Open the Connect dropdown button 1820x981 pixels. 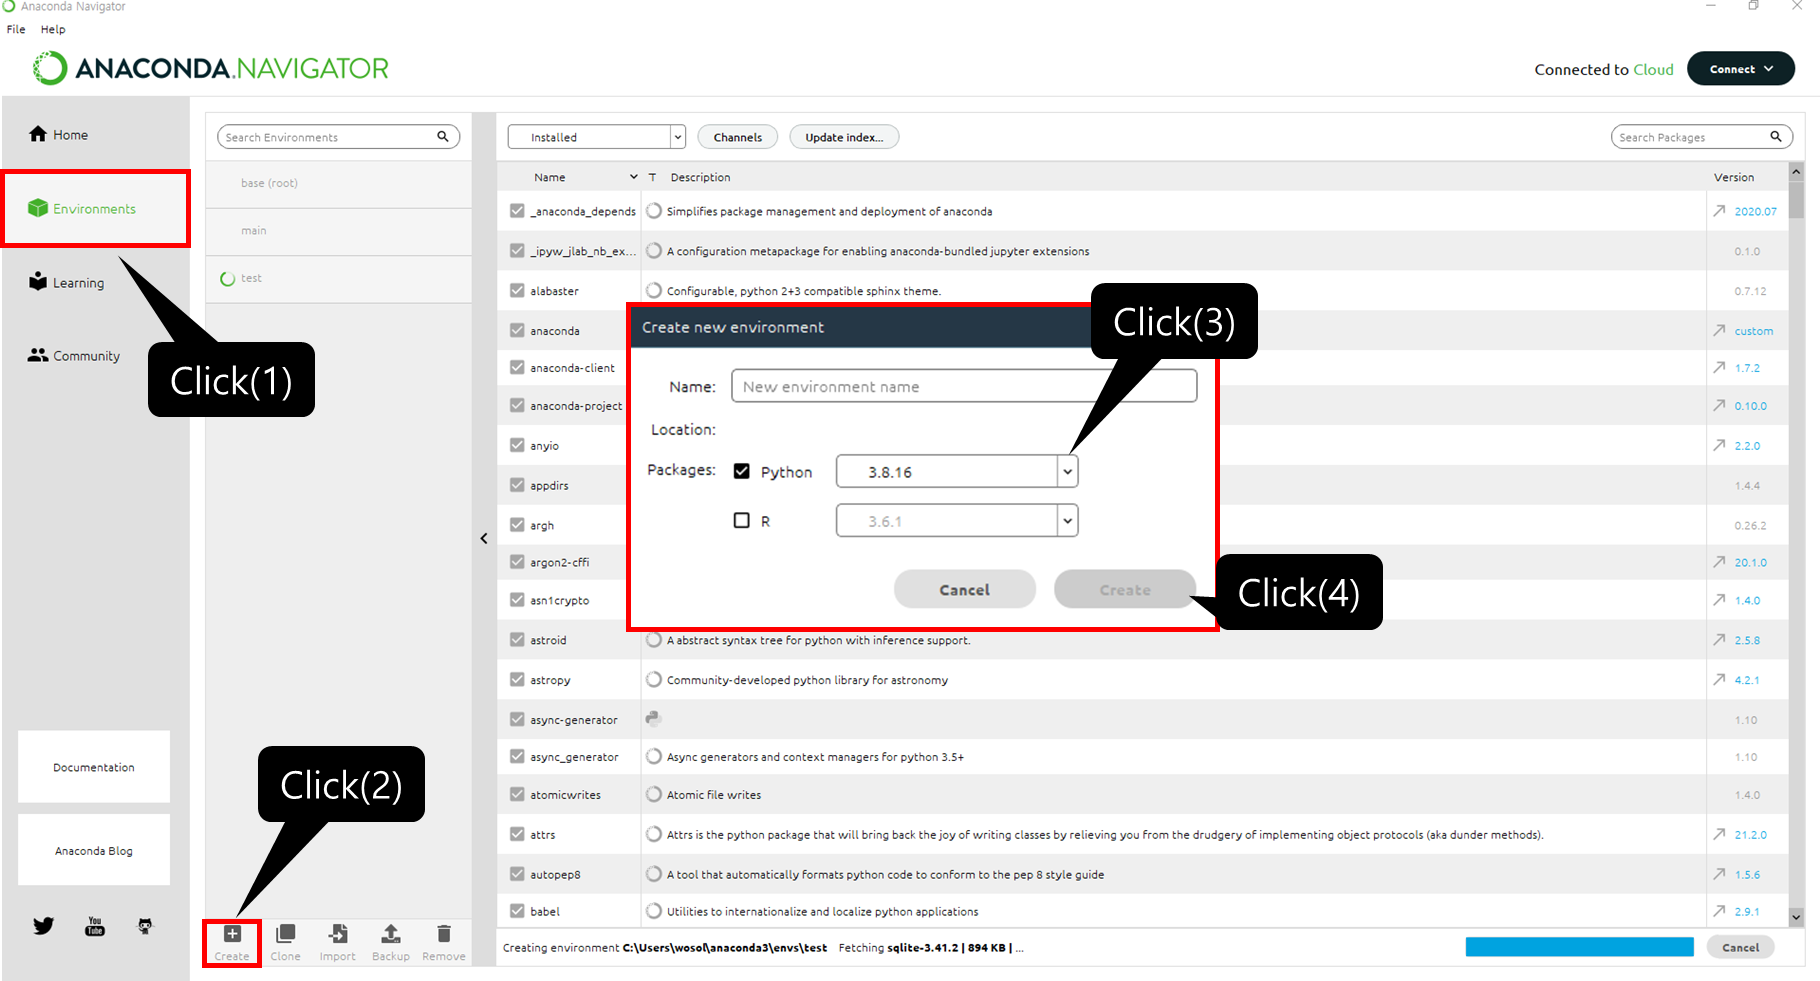[x=1741, y=69]
